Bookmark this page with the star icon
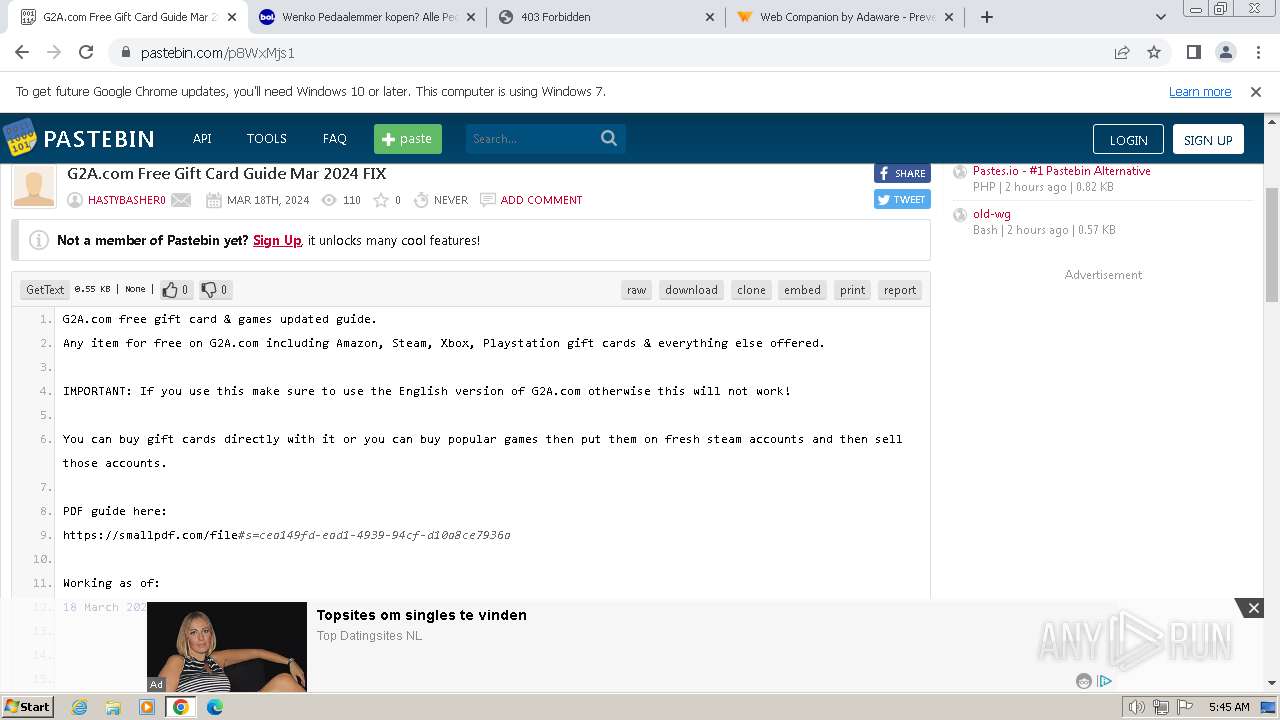 pyautogui.click(x=1154, y=52)
